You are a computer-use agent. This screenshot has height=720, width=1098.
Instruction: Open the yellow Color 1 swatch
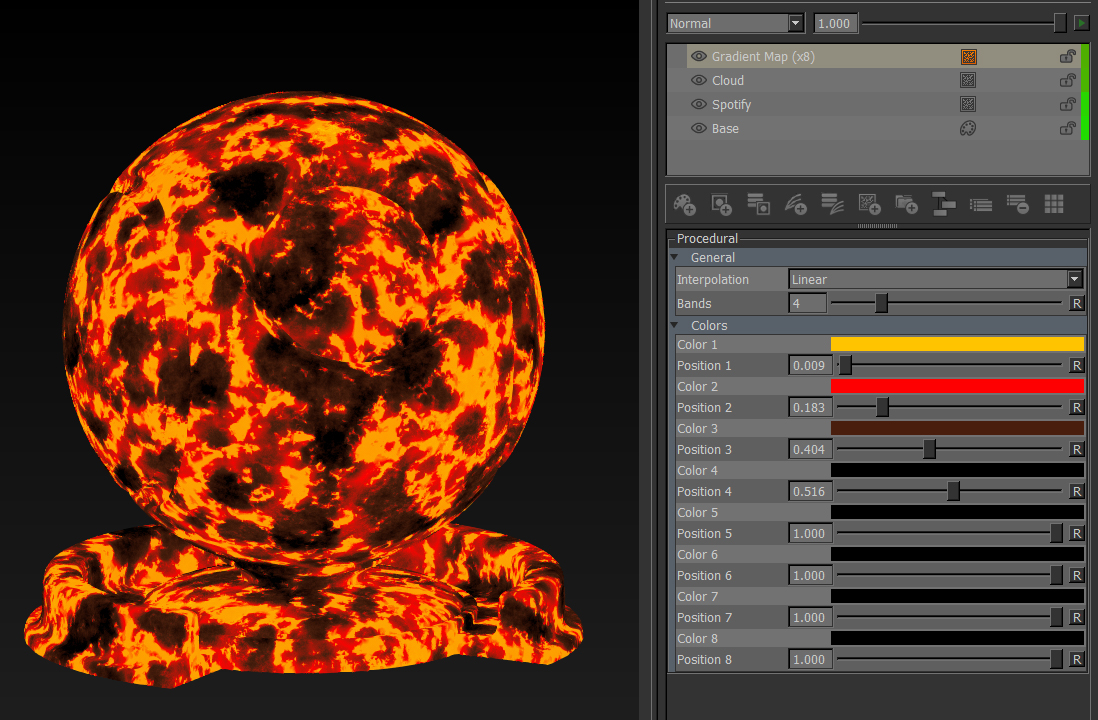pyautogui.click(x=957, y=345)
